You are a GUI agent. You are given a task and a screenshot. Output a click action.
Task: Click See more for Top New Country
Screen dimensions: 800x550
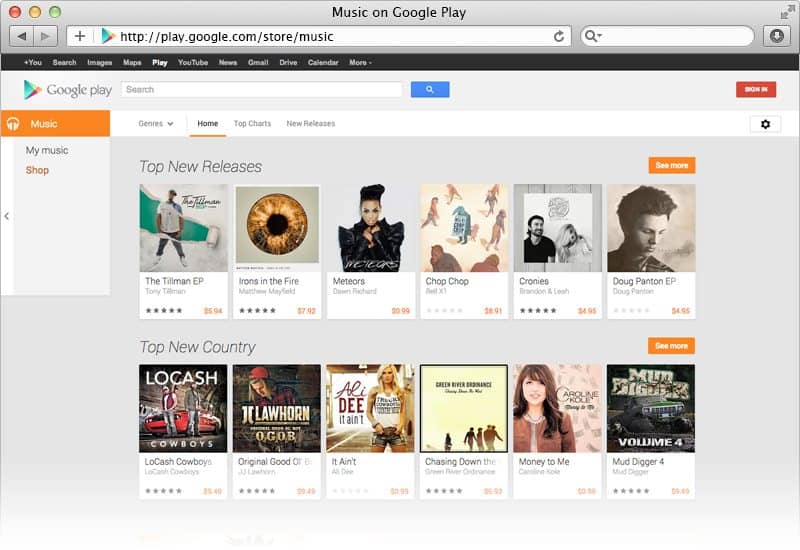[671, 346]
